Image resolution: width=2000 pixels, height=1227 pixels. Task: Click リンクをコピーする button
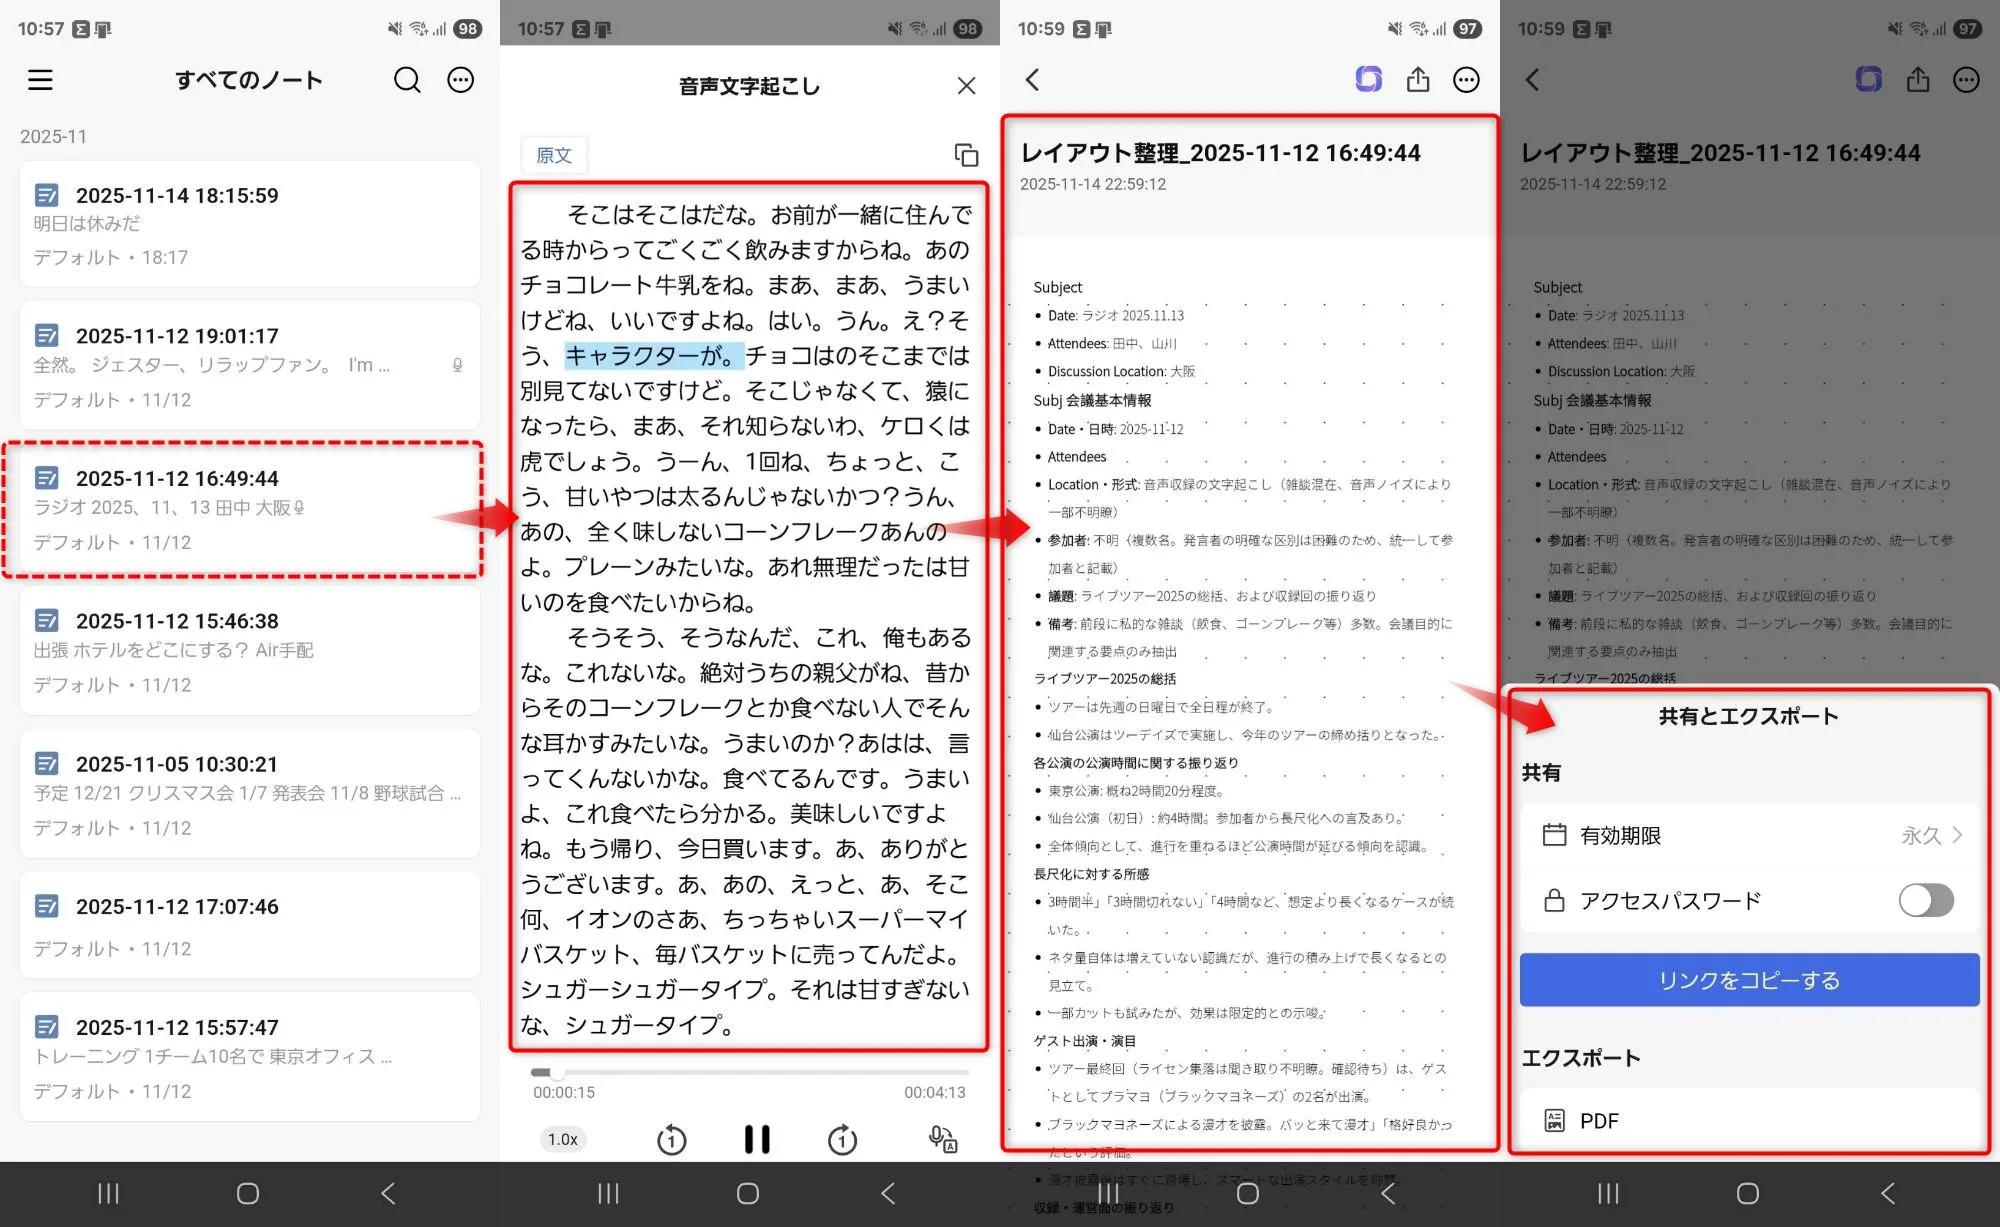(1749, 980)
